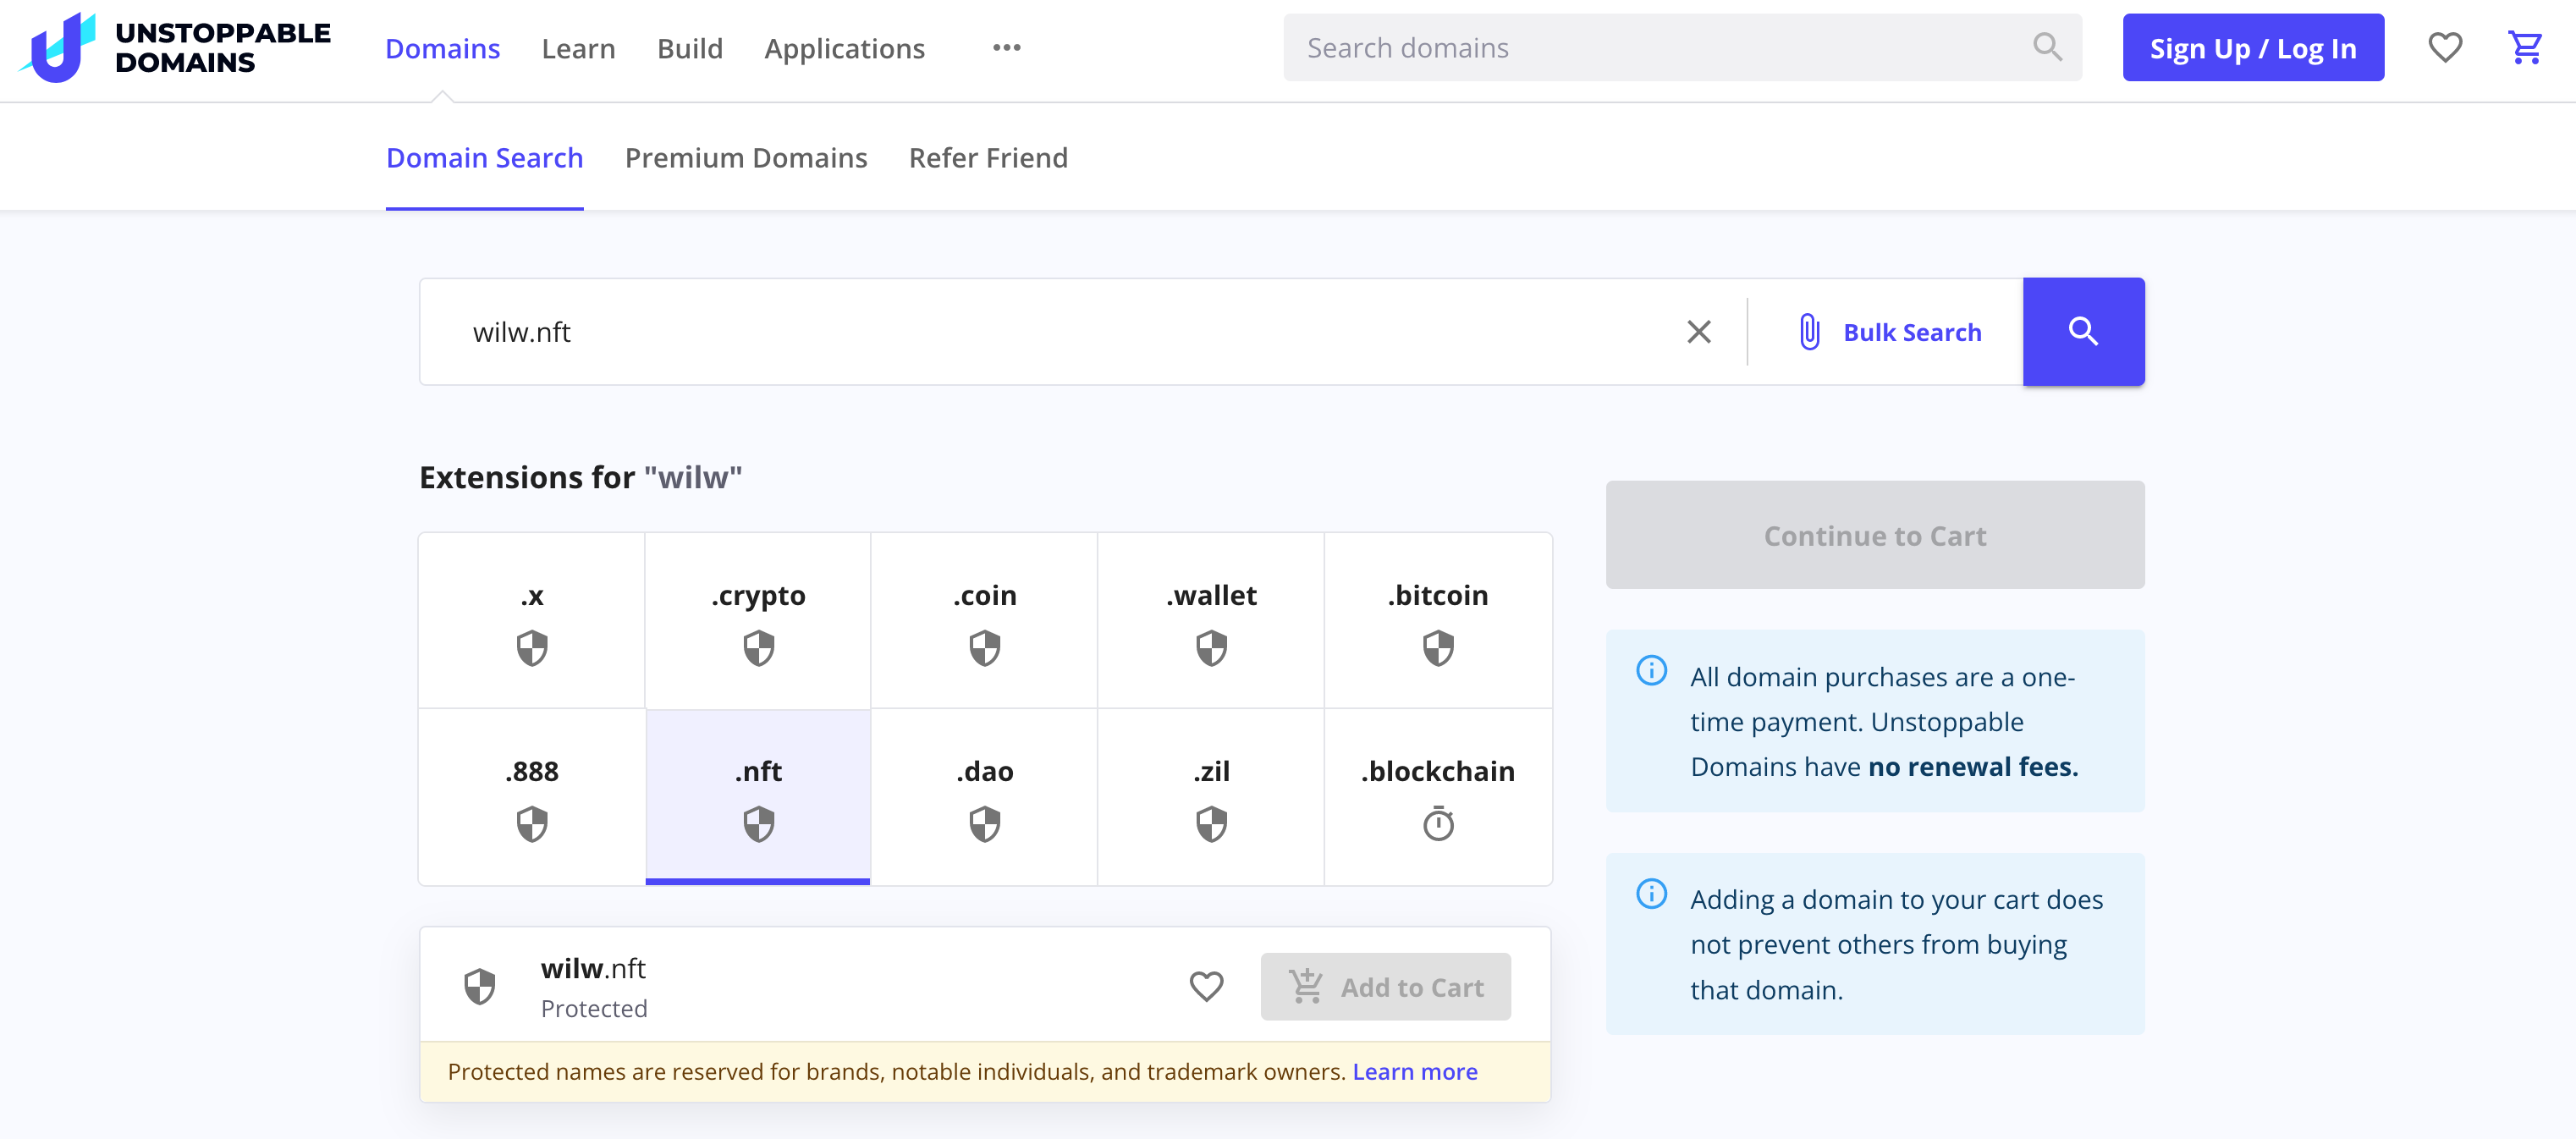Click the heart icon in the top navigation
Screen dimensions: 2576x1139
pyautogui.click(x=2447, y=46)
